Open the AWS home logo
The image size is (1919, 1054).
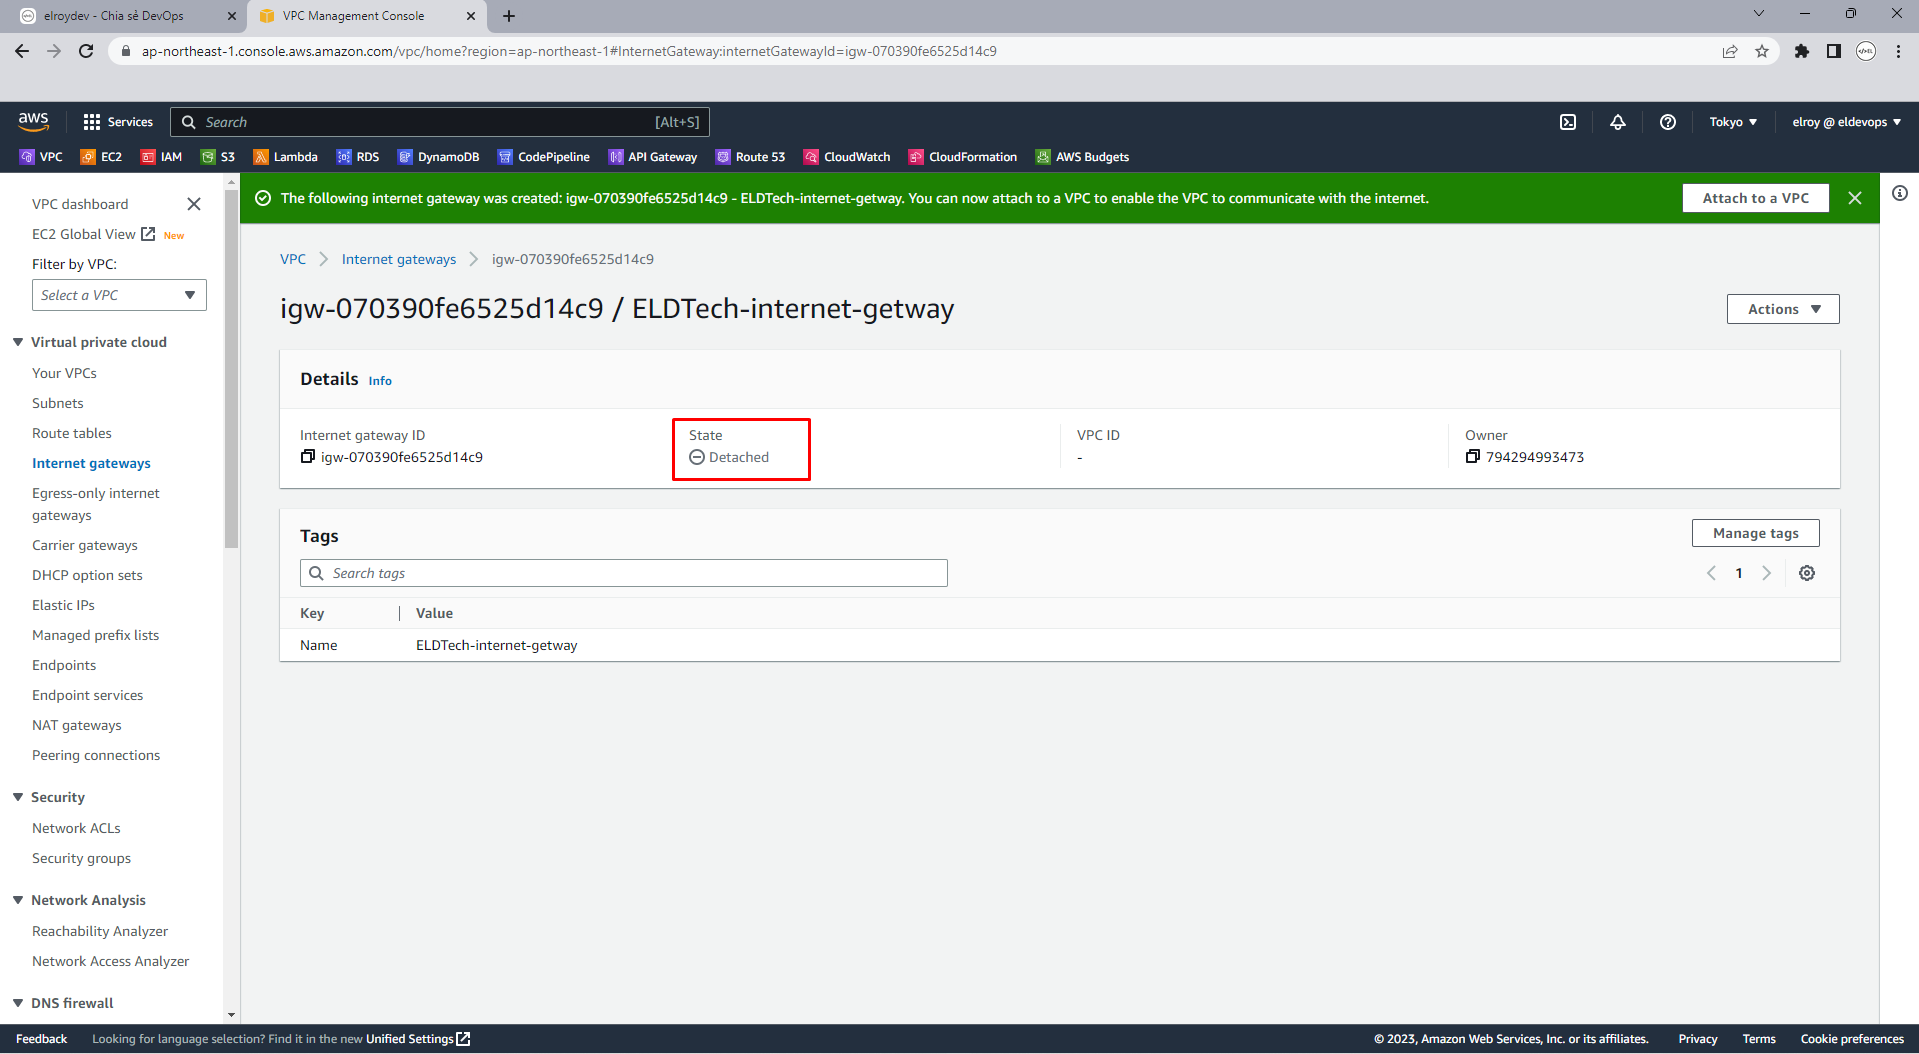tap(33, 121)
